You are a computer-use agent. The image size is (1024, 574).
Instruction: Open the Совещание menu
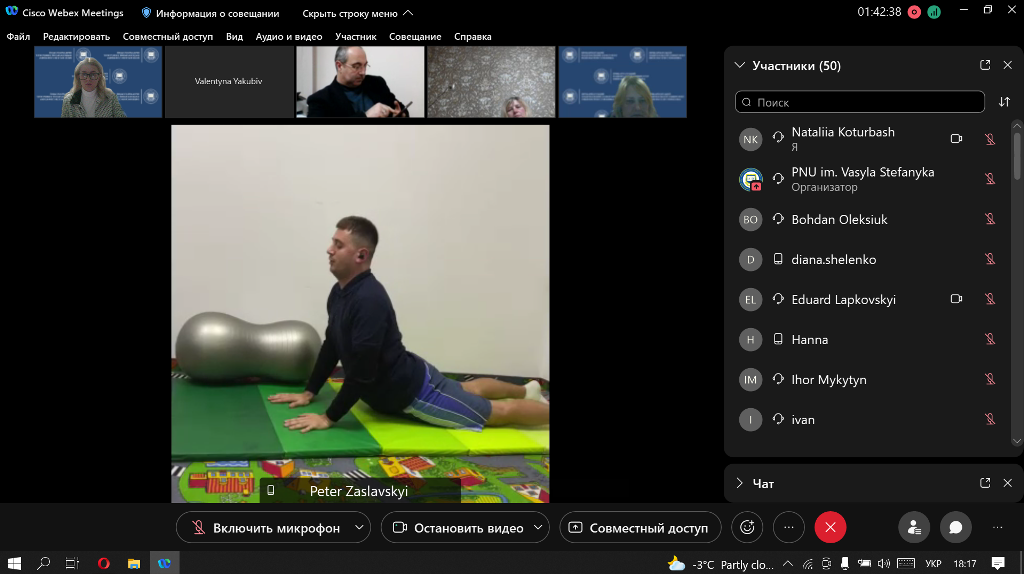click(415, 37)
